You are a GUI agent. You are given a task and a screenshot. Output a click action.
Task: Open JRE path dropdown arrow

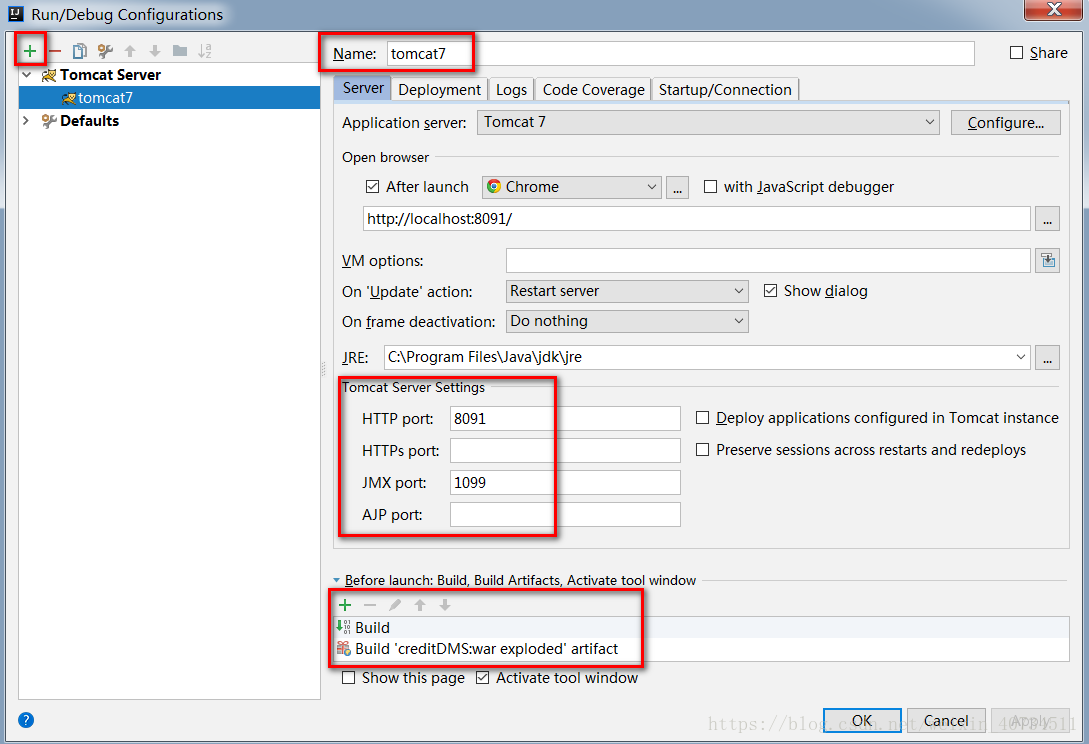click(x=1020, y=357)
